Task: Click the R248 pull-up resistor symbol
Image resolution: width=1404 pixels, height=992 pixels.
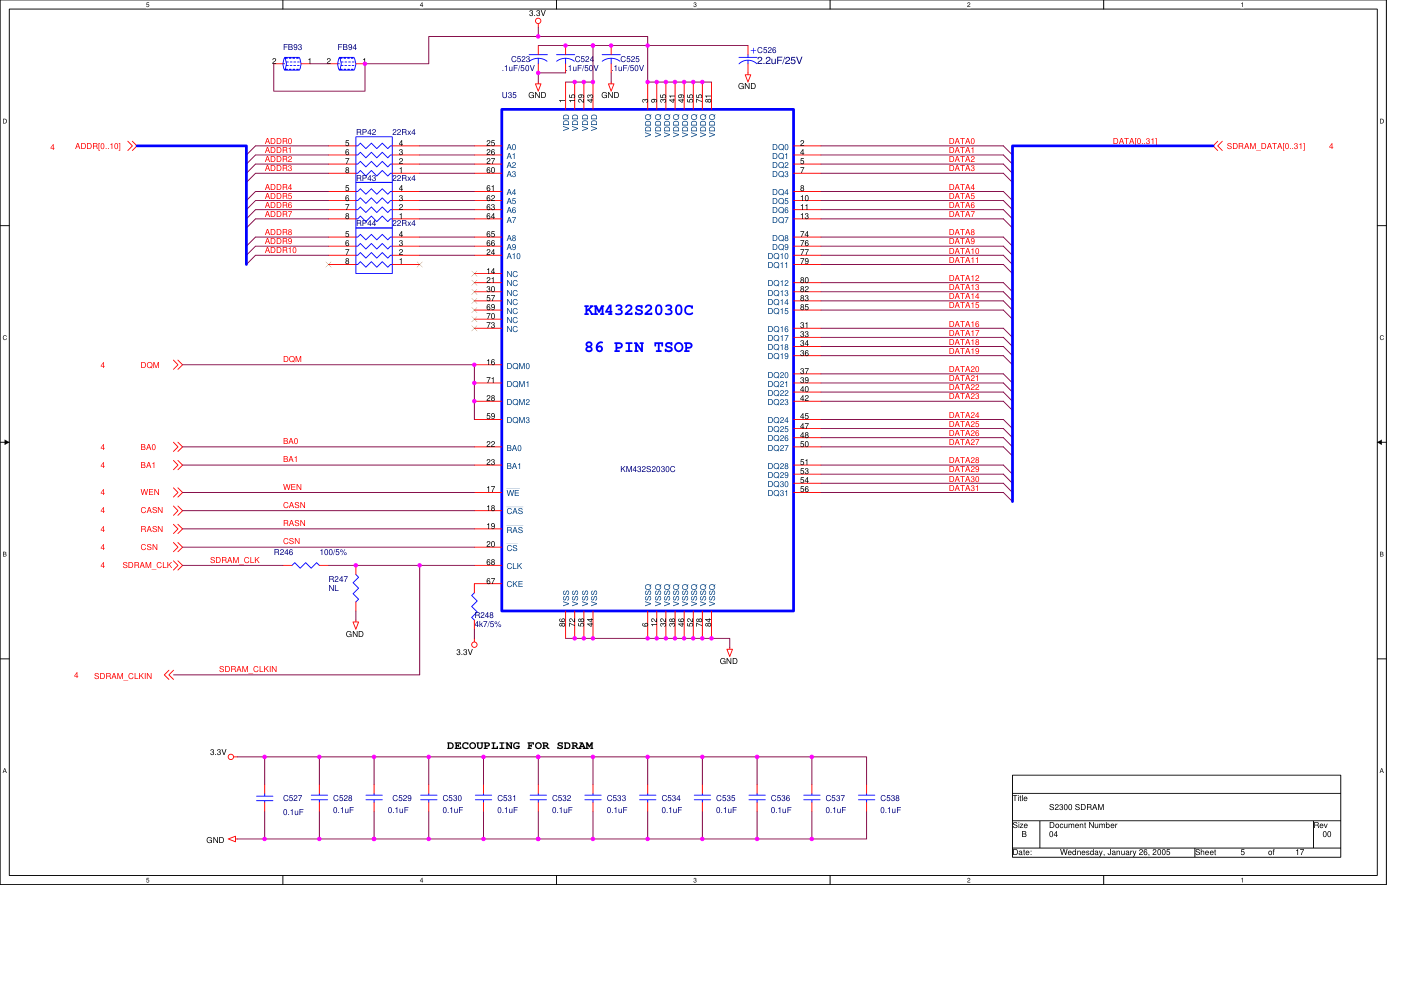Action: (474, 605)
